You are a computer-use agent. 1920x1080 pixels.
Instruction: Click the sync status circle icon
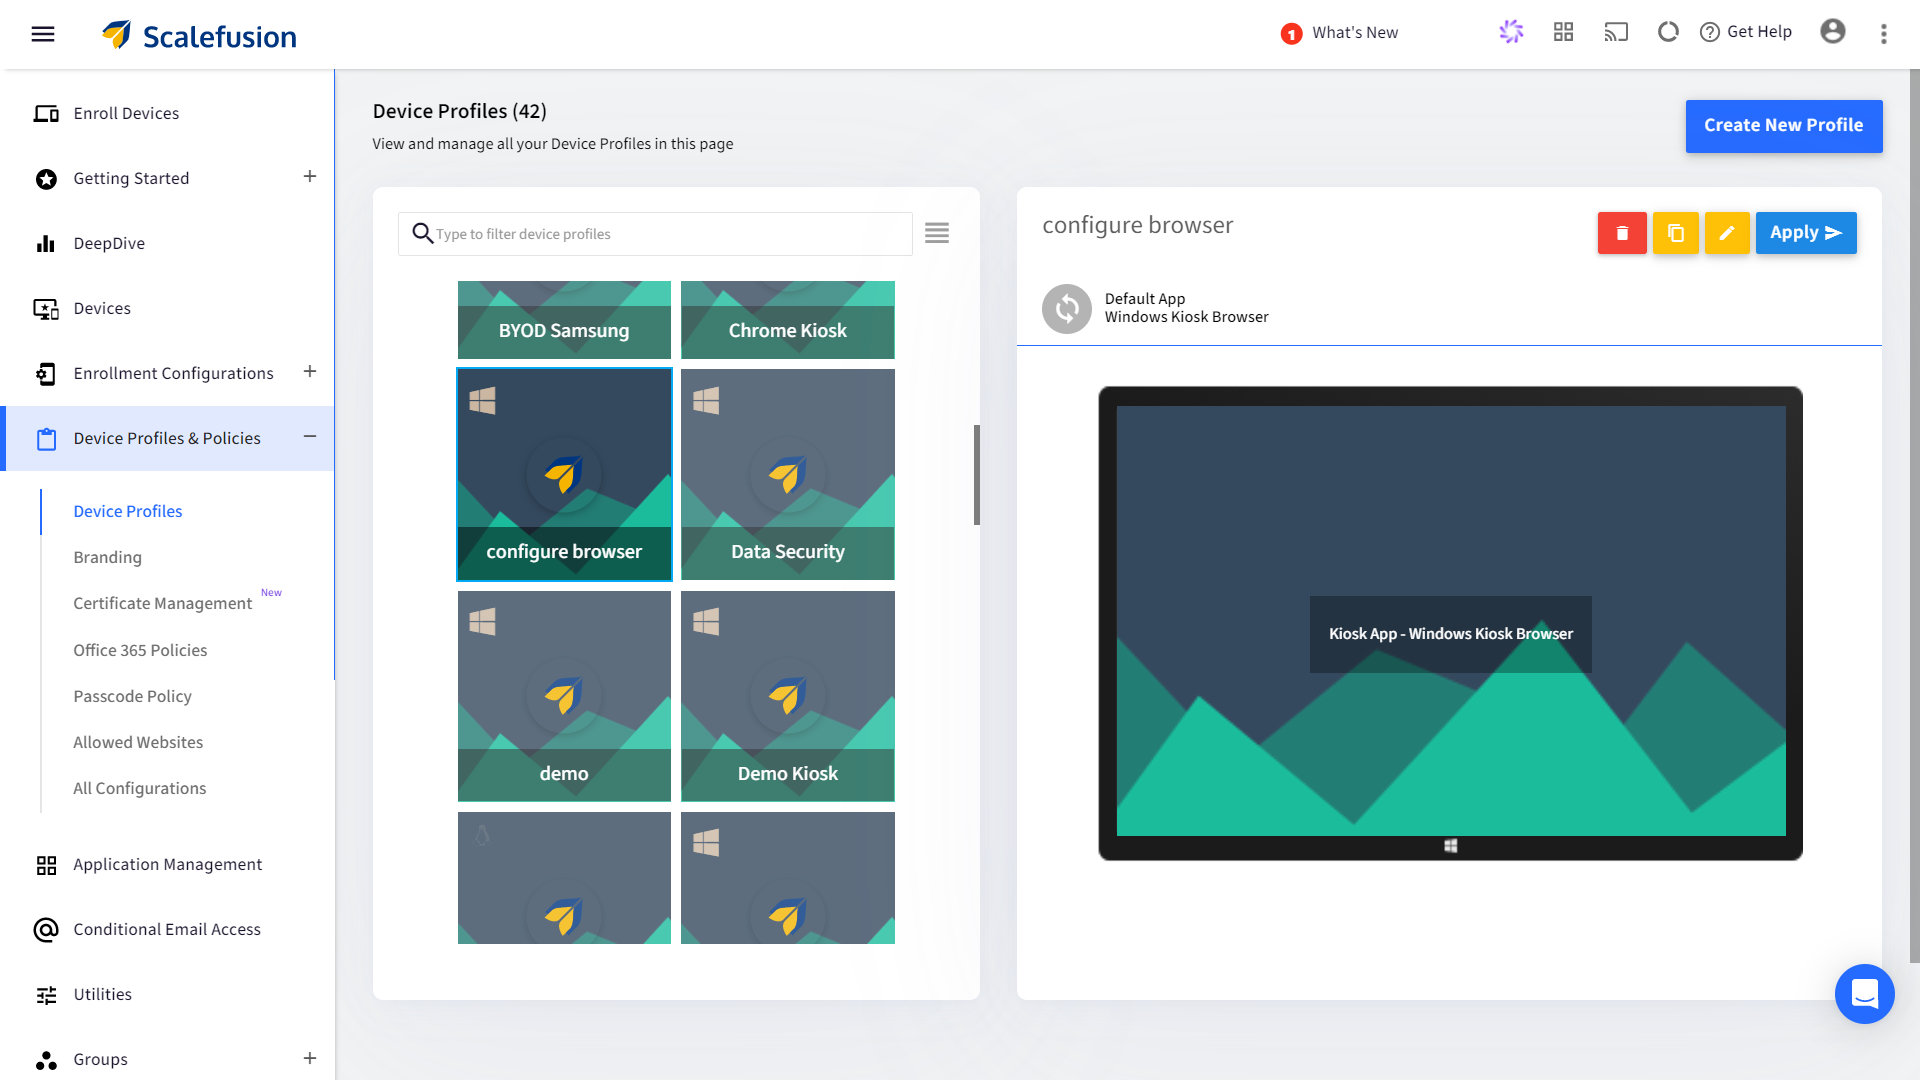pos(1668,32)
